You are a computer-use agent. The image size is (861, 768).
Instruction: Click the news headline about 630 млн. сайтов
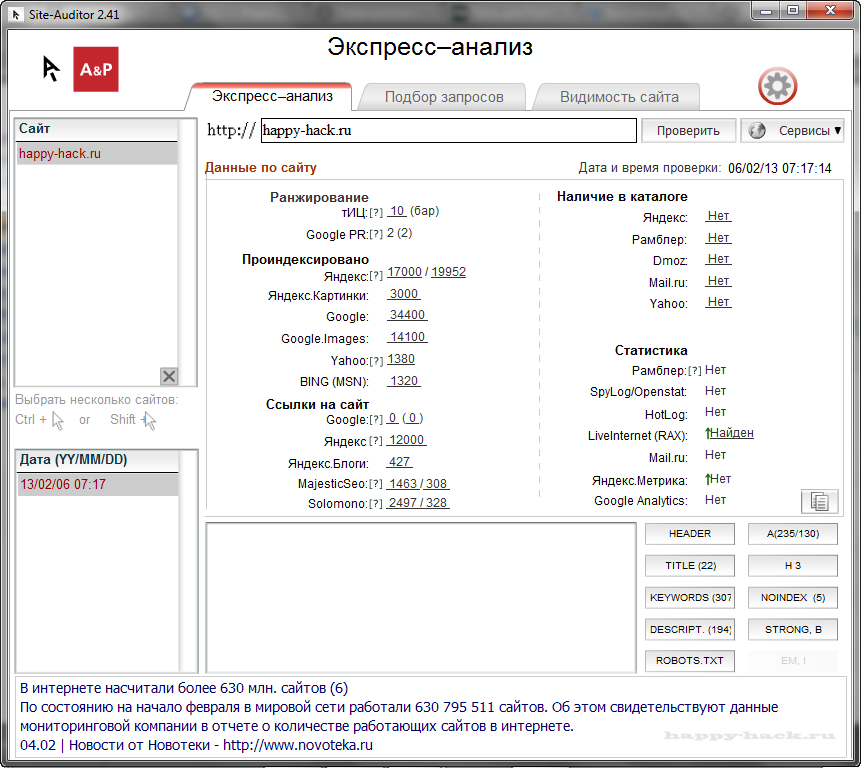[x=184, y=688]
